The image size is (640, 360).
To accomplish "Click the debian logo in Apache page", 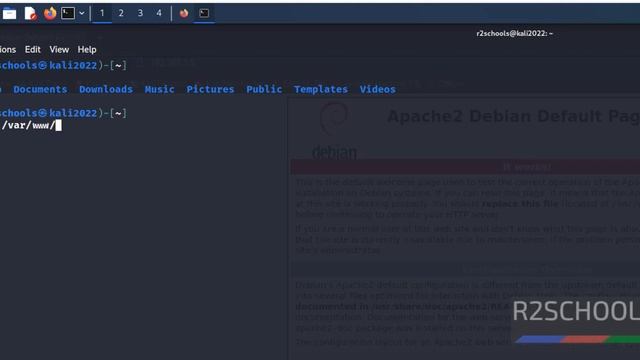I will coord(334,132).
